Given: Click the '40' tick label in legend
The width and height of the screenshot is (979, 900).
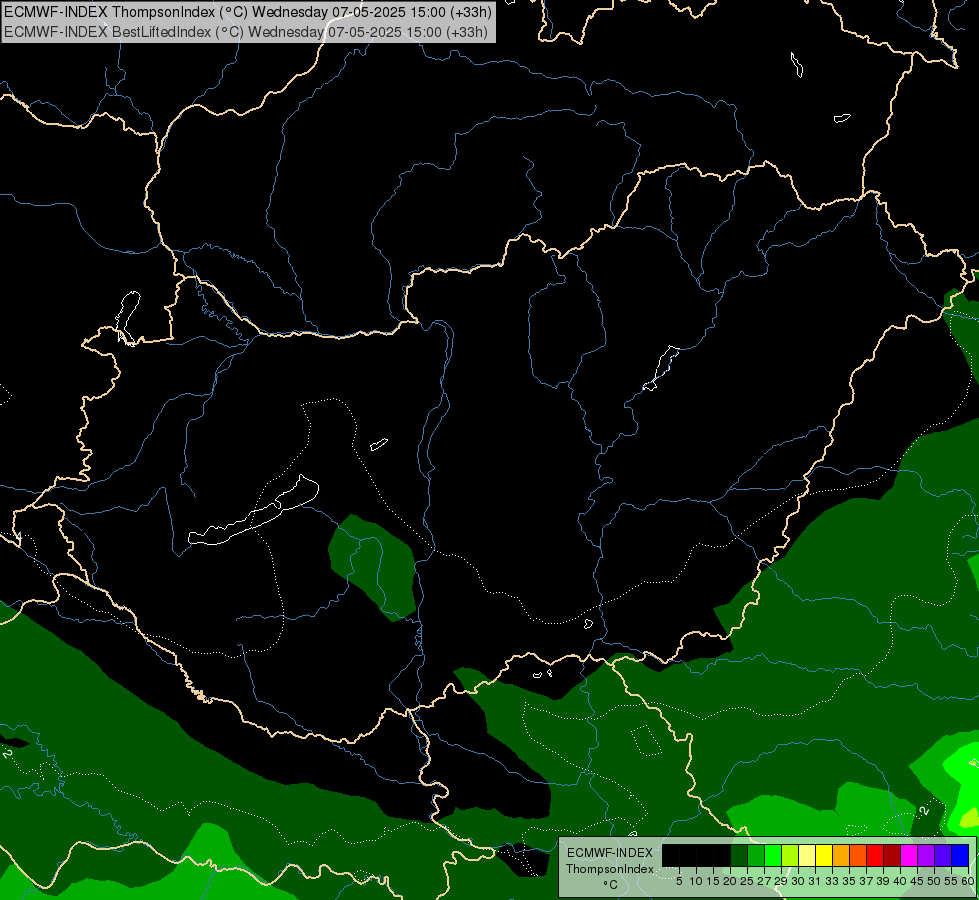Looking at the screenshot, I should [x=900, y=881].
